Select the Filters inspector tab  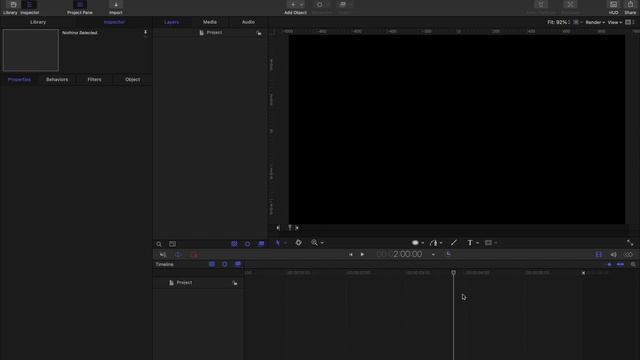click(x=94, y=80)
